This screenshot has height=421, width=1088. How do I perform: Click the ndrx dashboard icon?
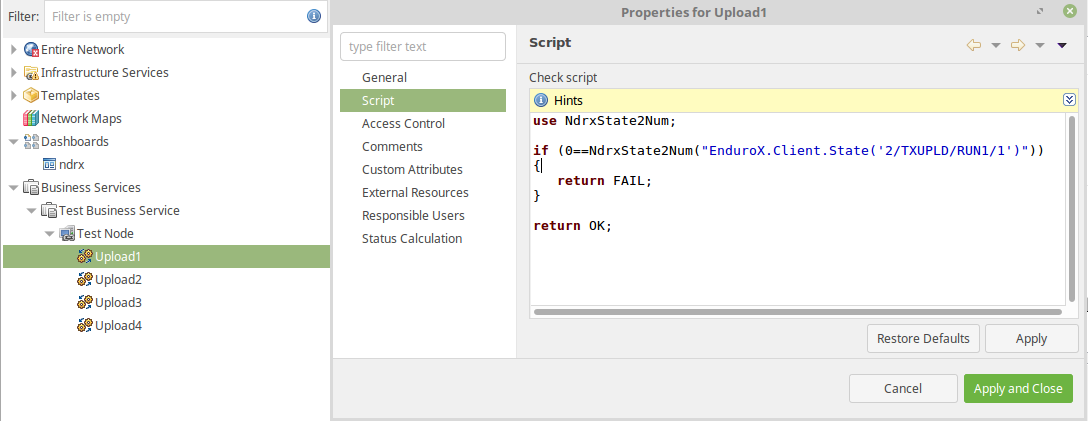[x=49, y=164]
